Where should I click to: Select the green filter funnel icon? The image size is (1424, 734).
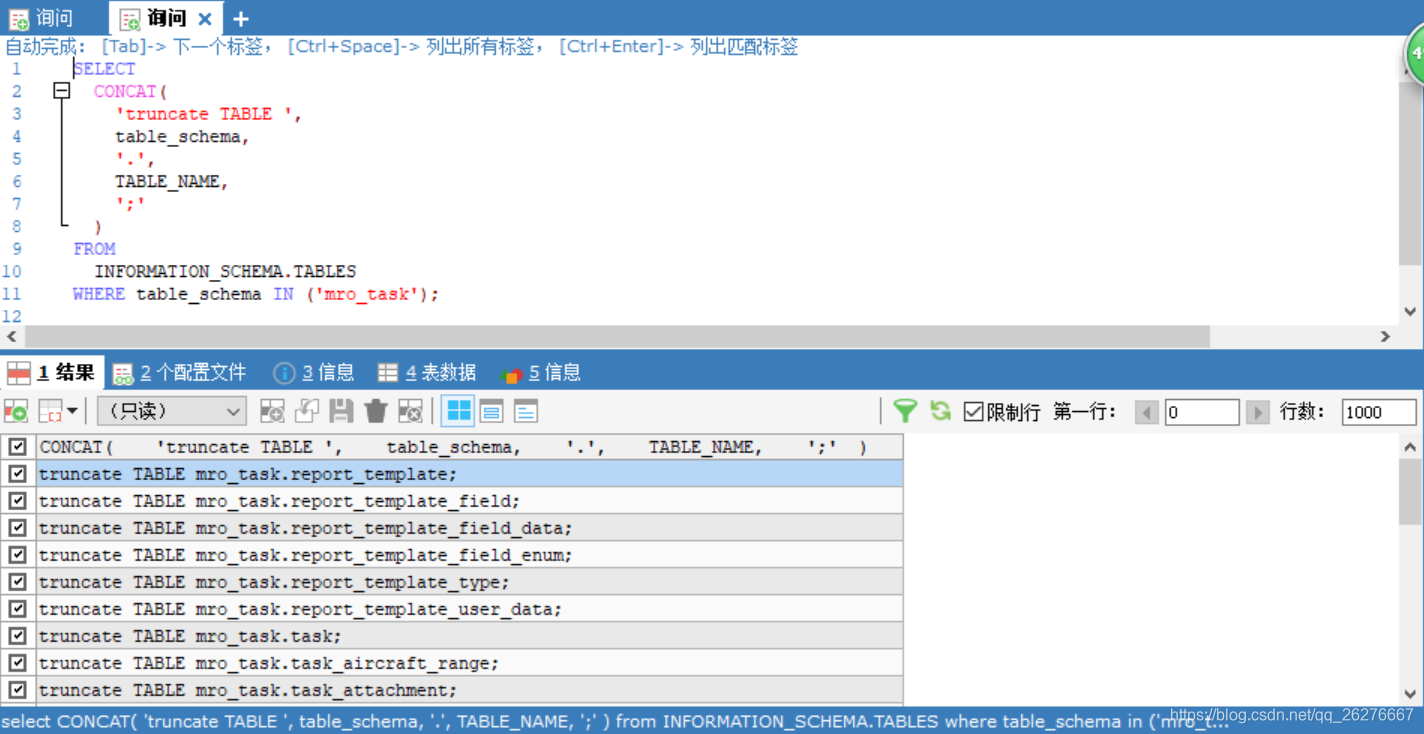coord(905,410)
